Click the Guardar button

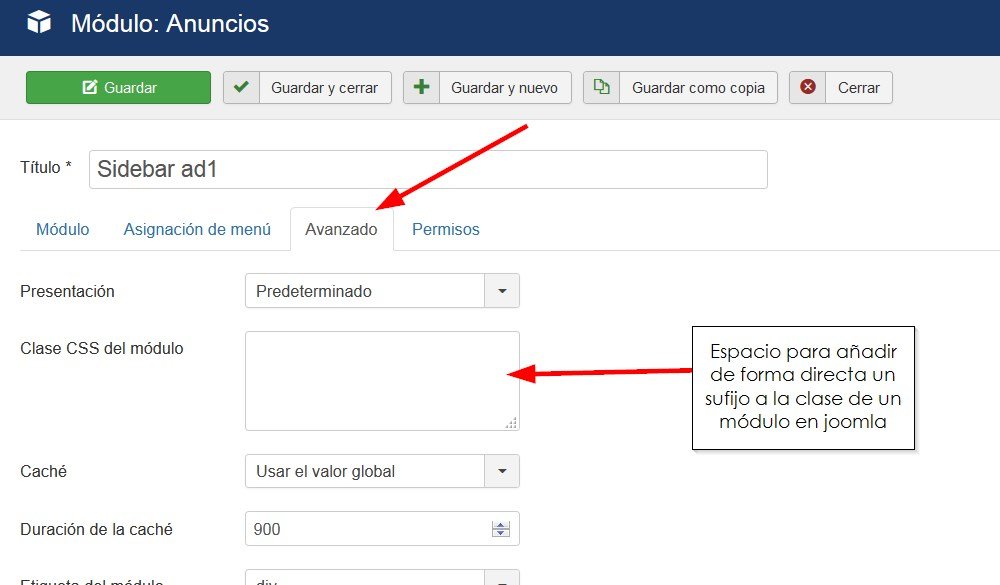click(118, 87)
